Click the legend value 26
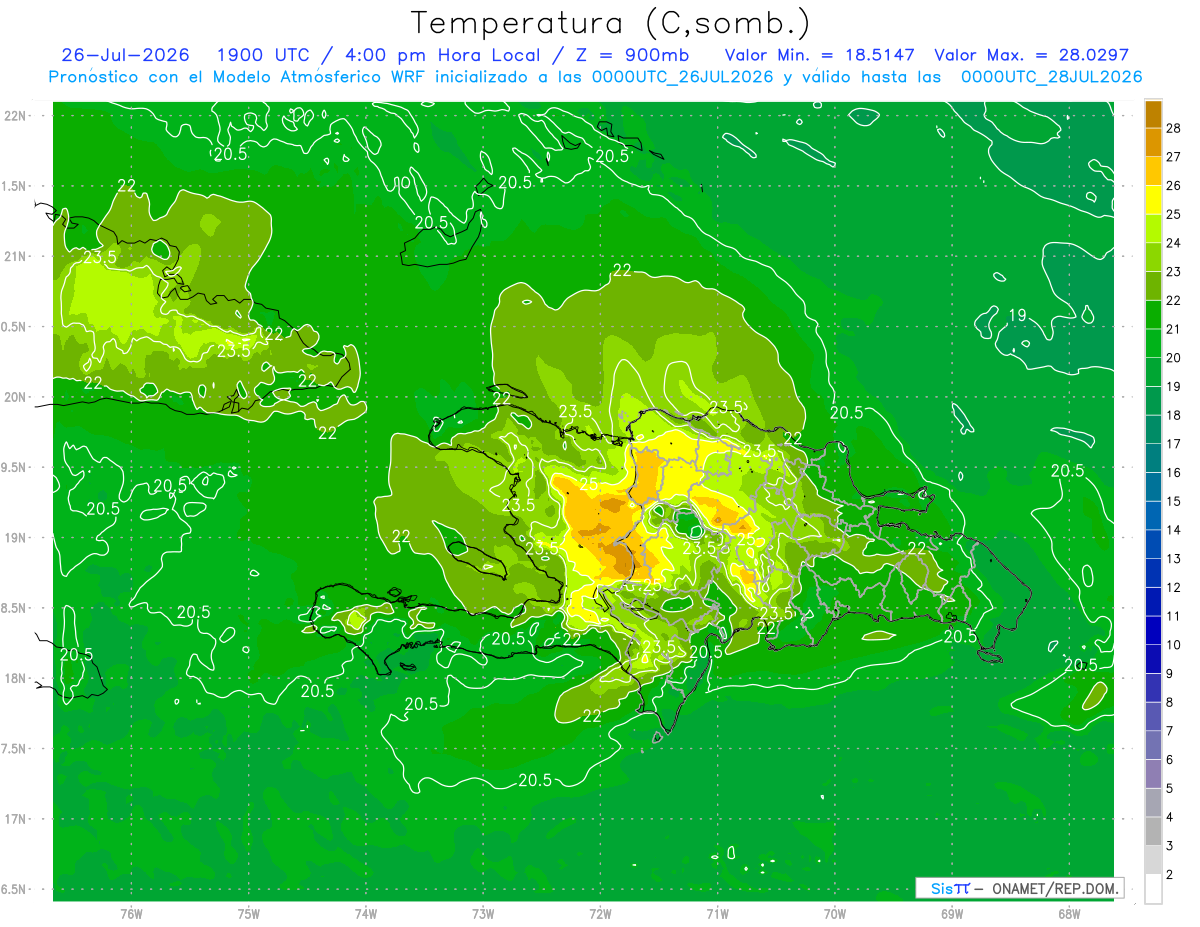 pos(1174,185)
